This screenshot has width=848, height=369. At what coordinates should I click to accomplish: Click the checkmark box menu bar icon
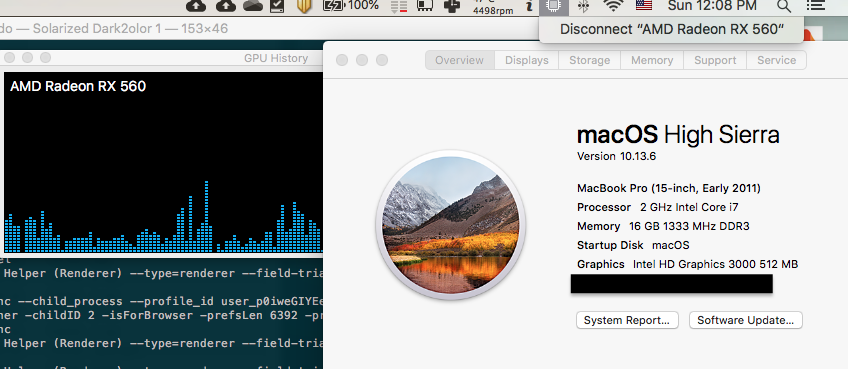point(277,5)
